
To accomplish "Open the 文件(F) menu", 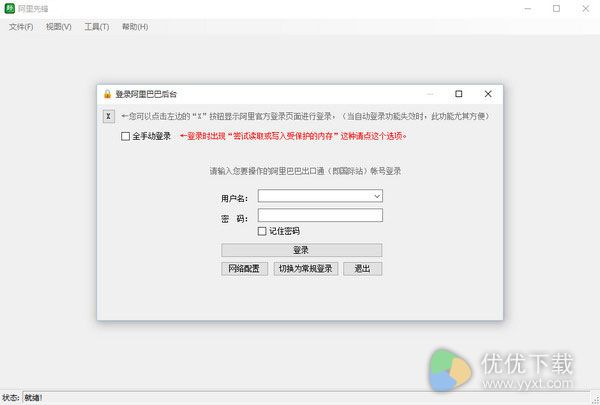I will click(x=21, y=27).
